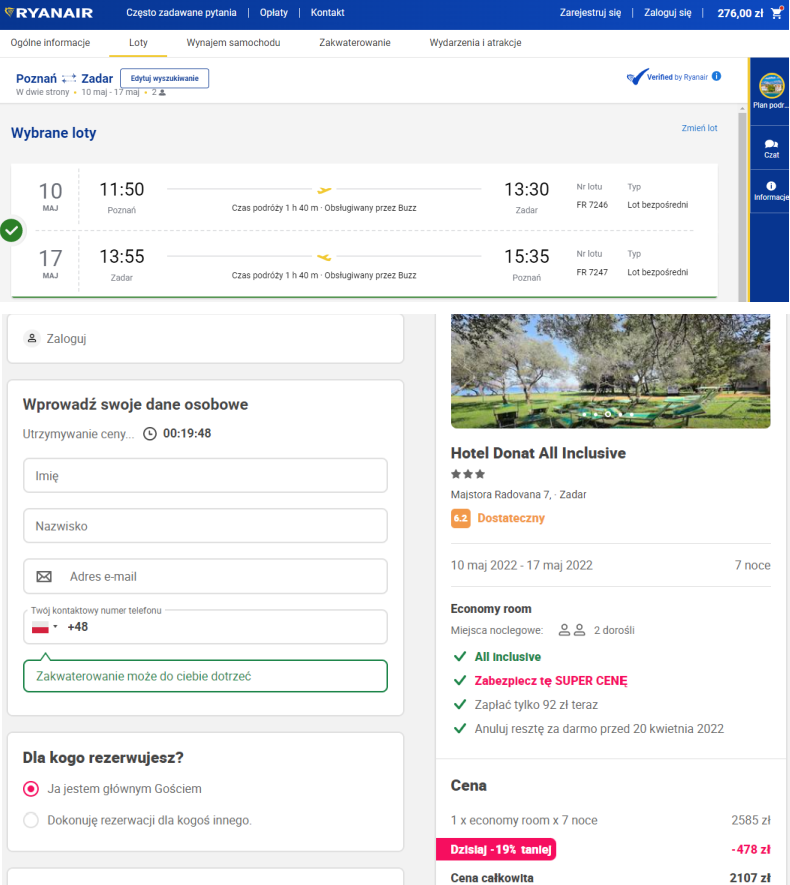The width and height of the screenshot is (790, 885).
Task: Click the 276,00 zł cart total
Action: pyautogui.click(x=740, y=13)
